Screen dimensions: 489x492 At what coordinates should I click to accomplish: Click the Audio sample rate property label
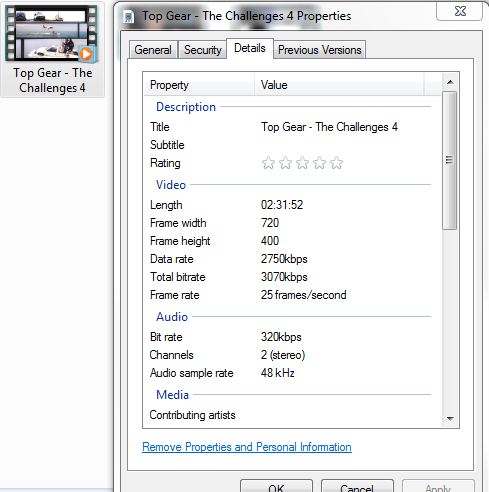[x=191, y=373]
